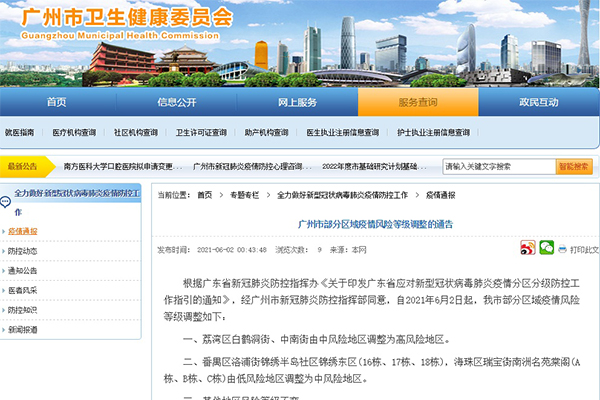
Task: Share the article on Weibo icon
Action: [x=528, y=248]
